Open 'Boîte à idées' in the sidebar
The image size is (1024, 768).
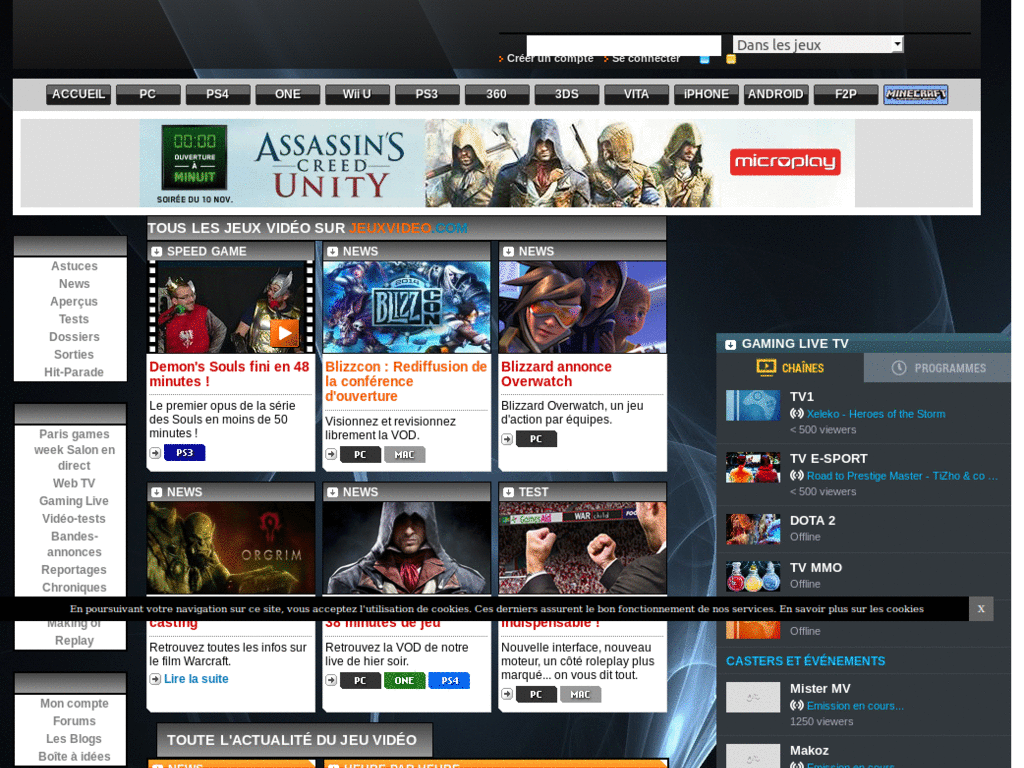point(74,756)
